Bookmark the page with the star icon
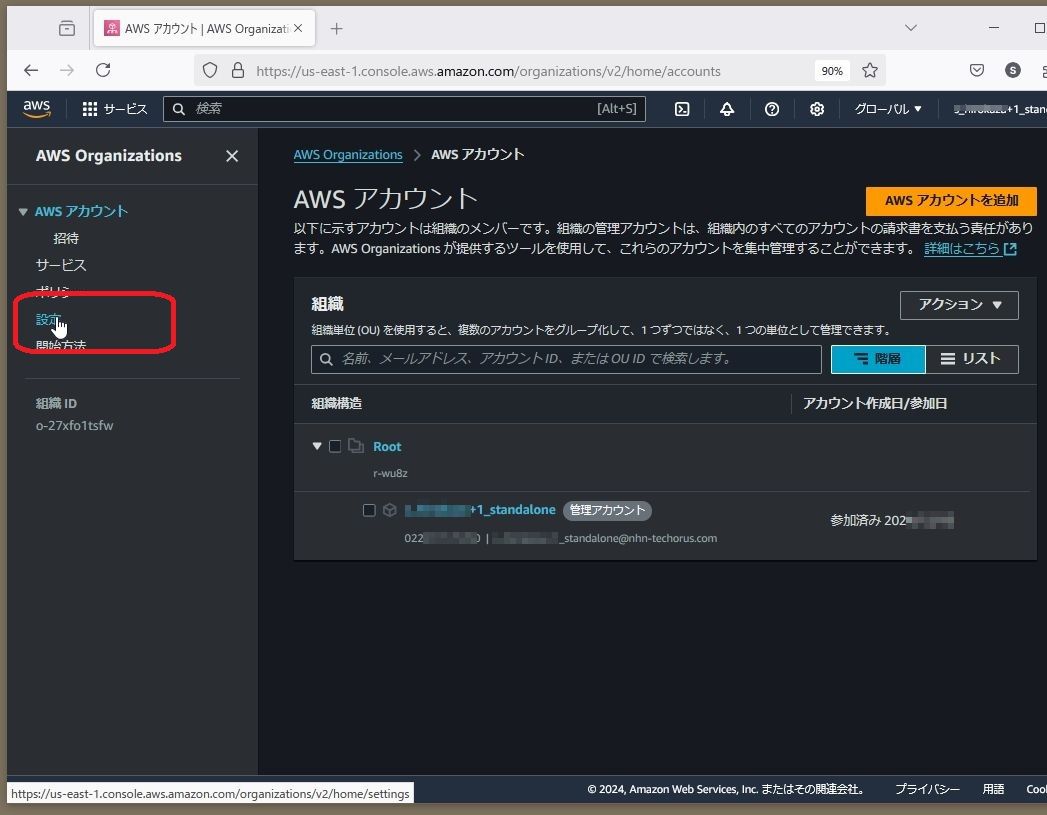The width and height of the screenshot is (1047, 815). (x=869, y=70)
